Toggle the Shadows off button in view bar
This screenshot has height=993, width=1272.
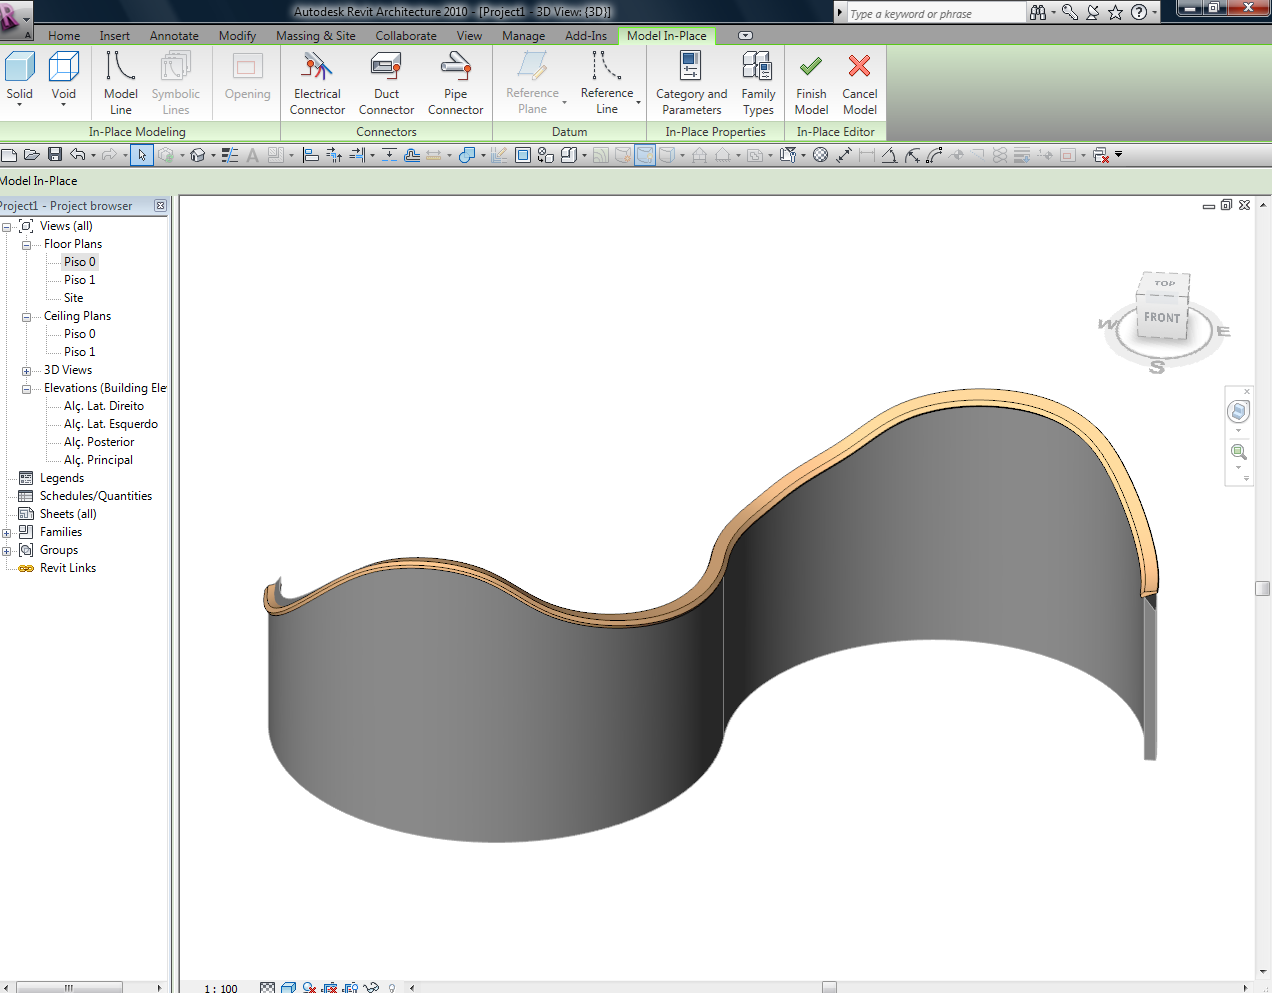(x=309, y=988)
